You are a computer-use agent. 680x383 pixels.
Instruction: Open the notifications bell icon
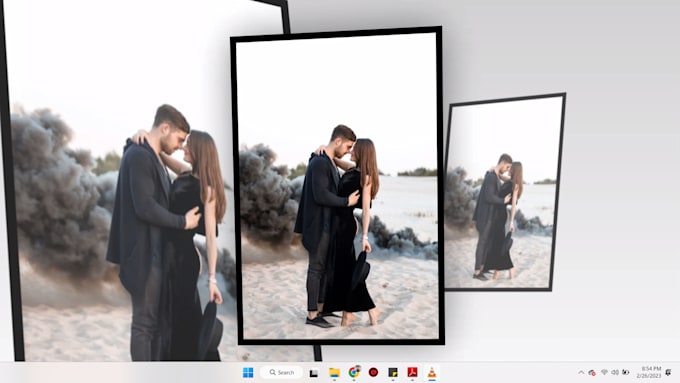click(x=669, y=372)
